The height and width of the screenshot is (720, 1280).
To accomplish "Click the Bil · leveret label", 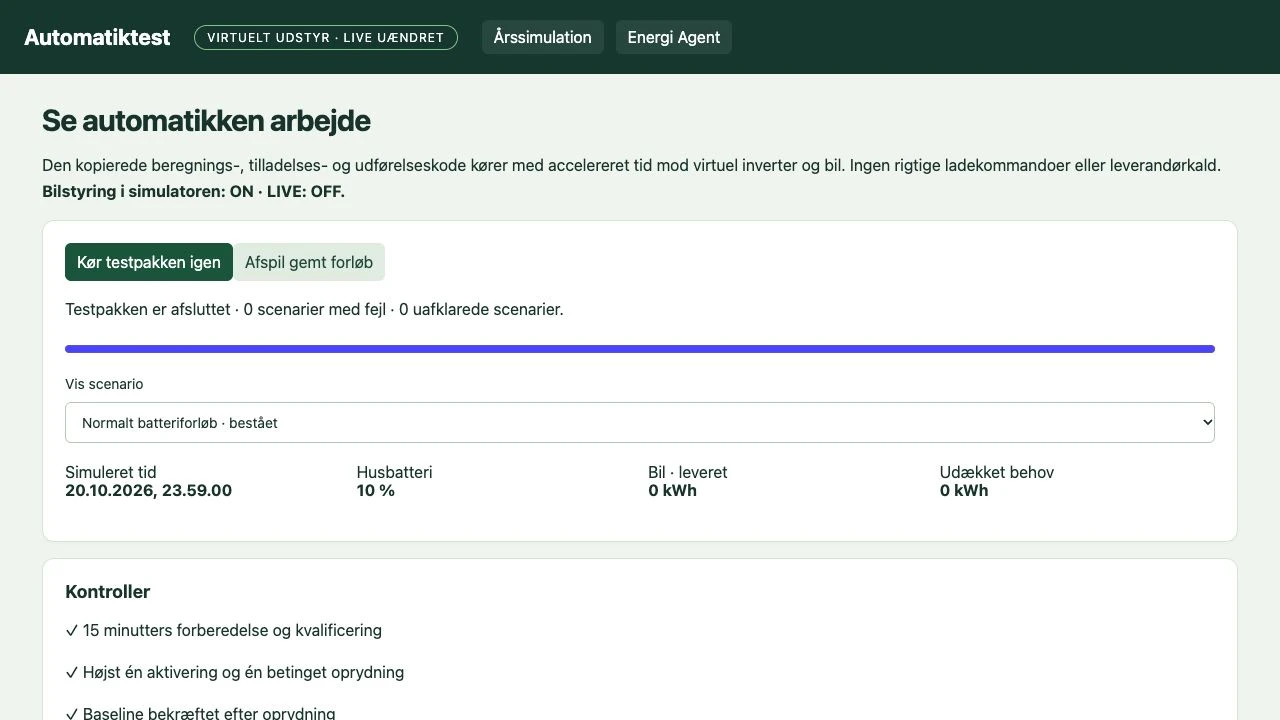I will click(688, 472).
